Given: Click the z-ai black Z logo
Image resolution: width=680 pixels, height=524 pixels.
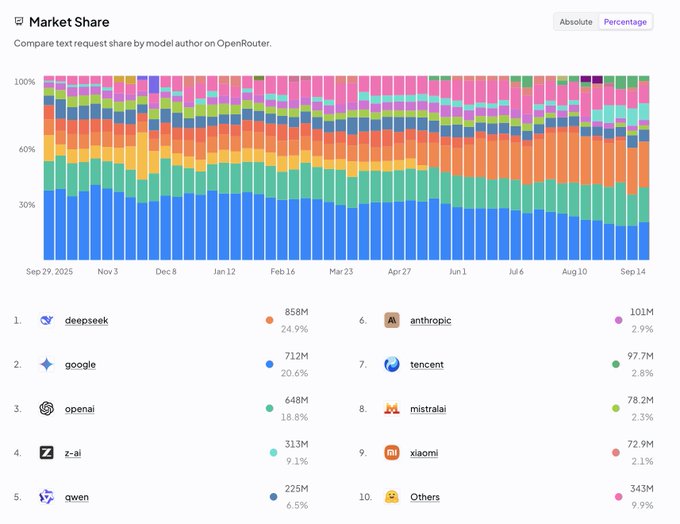Looking at the screenshot, I should (x=46, y=453).
